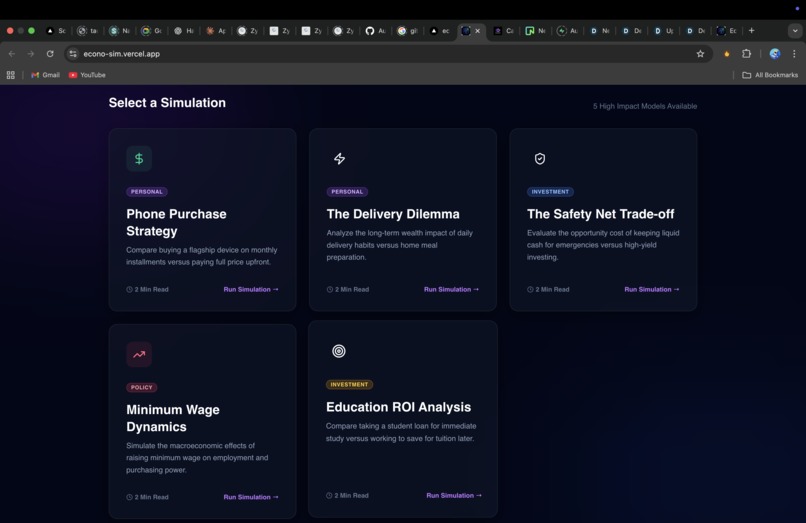
Task: Switch to the tab labeled Up
Action: tap(663, 31)
